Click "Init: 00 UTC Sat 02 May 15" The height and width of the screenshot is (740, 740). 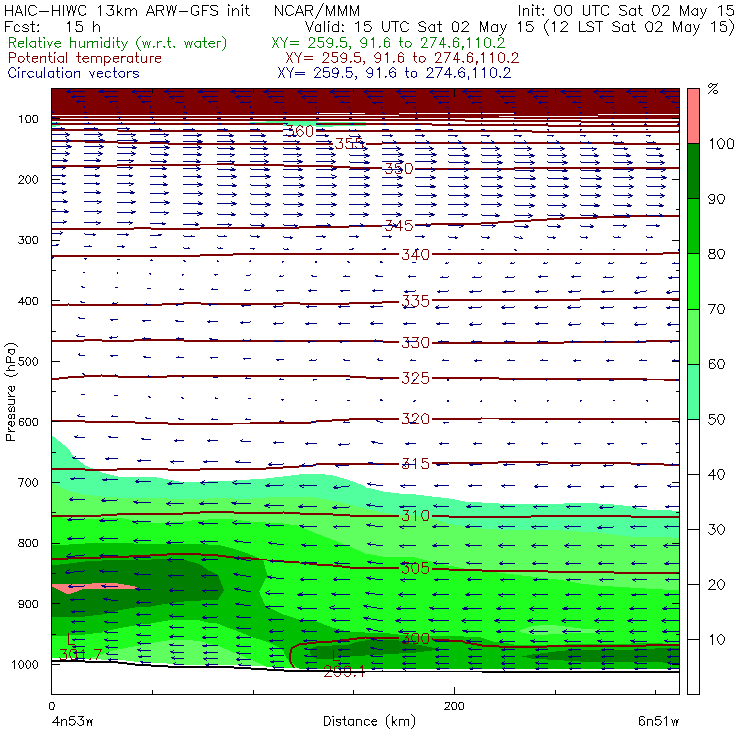click(626, 10)
